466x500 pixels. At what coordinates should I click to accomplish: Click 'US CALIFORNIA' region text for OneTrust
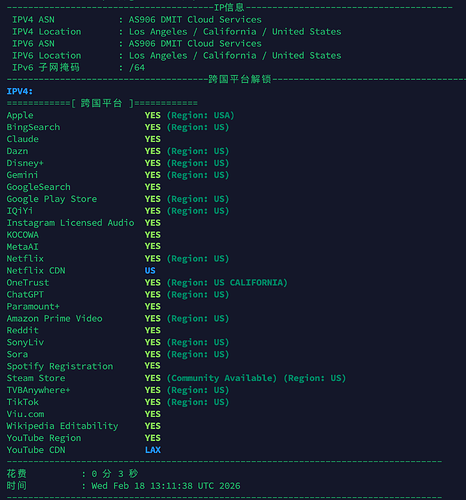click(x=250, y=283)
